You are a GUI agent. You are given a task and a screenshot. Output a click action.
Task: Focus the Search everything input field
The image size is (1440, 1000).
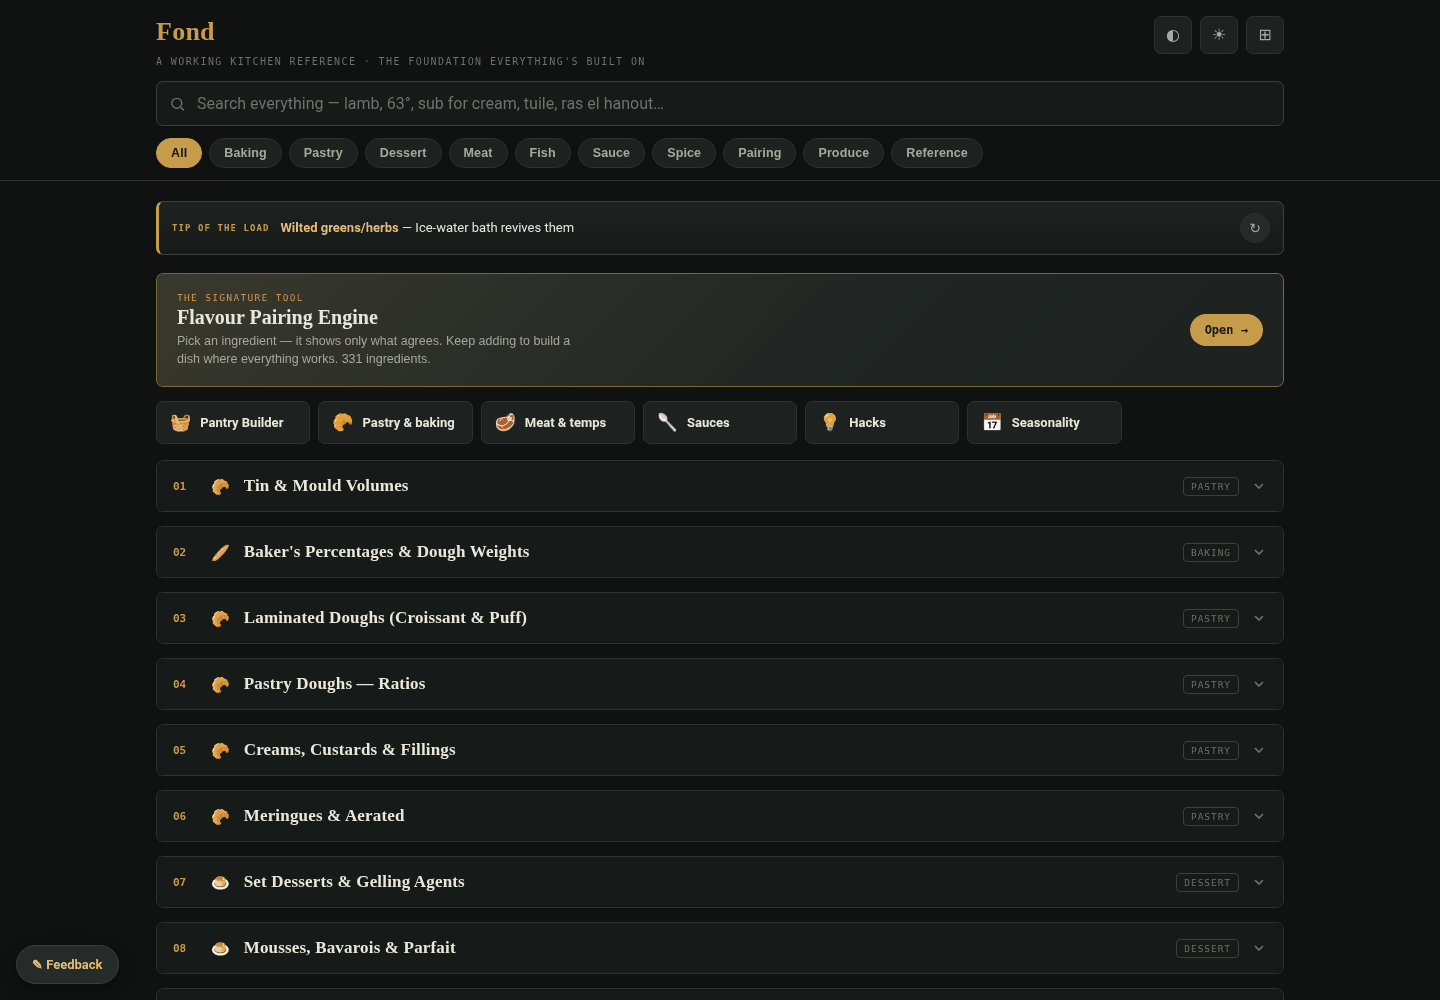720,103
